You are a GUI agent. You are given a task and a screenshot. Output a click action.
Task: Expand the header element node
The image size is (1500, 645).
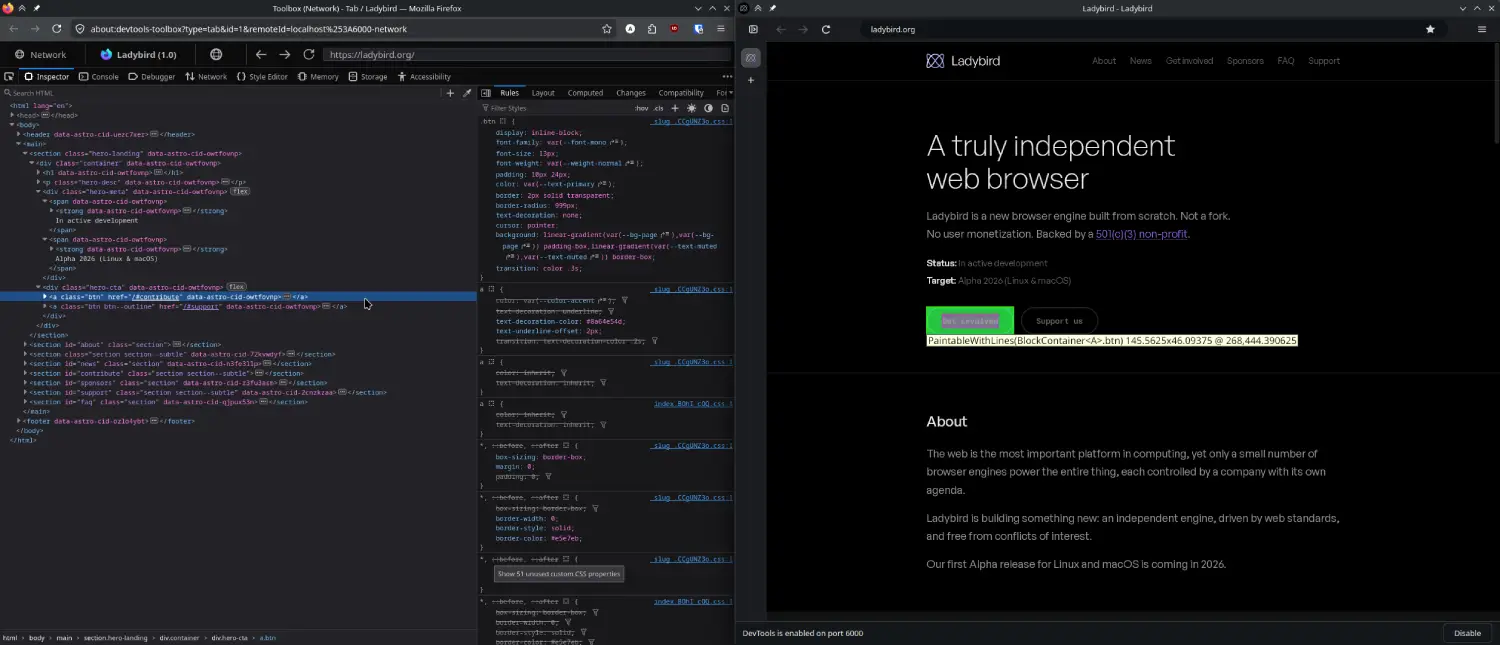pyautogui.click(x=20, y=134)
